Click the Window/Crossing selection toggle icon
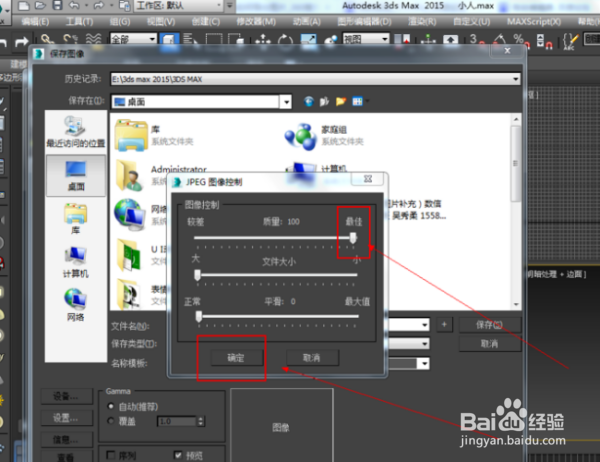Image resolution: width=600 pixels, height=462 pixels. (236, 39)
